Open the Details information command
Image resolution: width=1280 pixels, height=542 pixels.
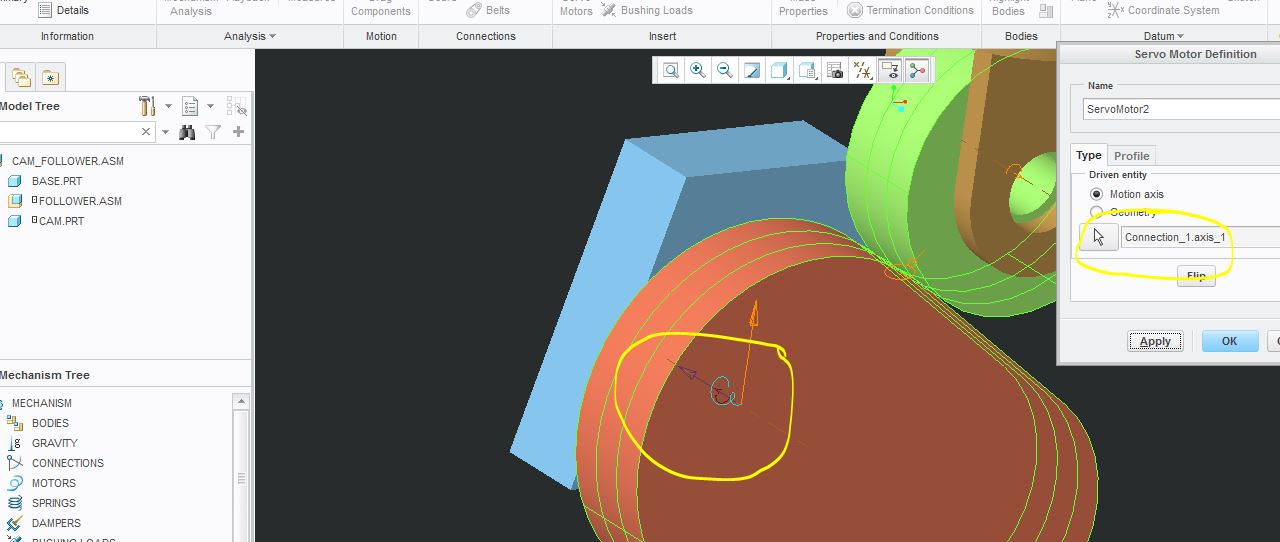[61, 10]
